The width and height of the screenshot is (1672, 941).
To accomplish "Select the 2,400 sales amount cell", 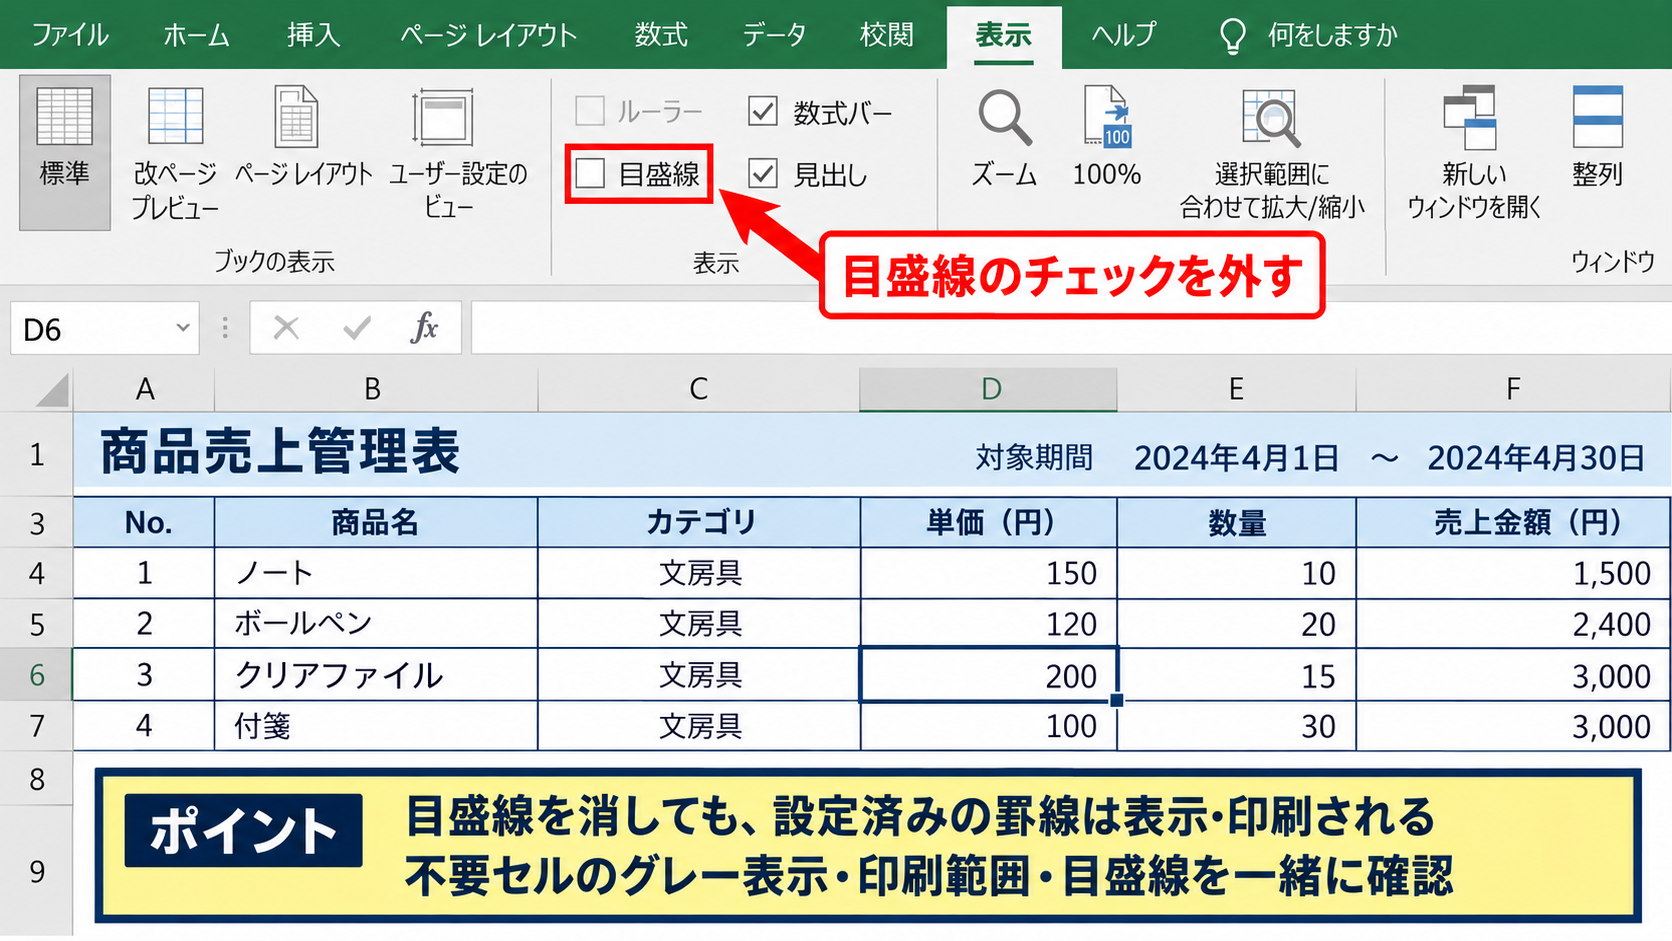I will [1513, 624].
